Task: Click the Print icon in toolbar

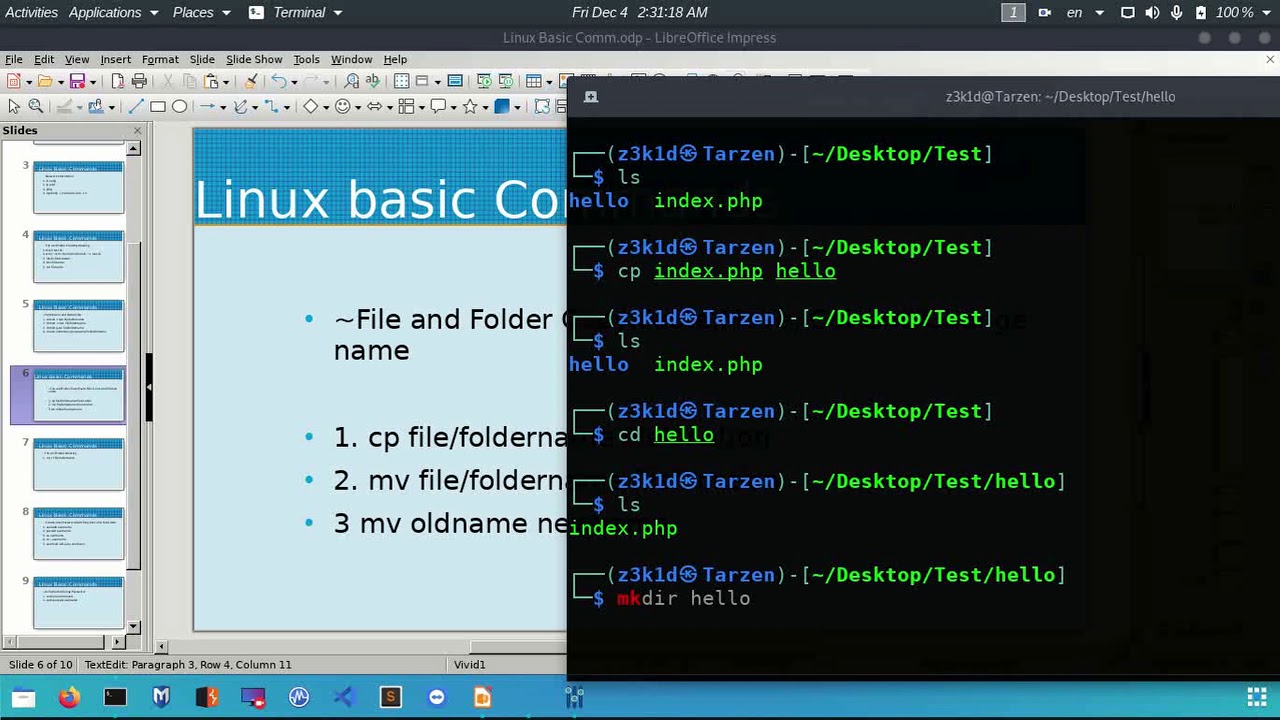Action: (140, 81)
